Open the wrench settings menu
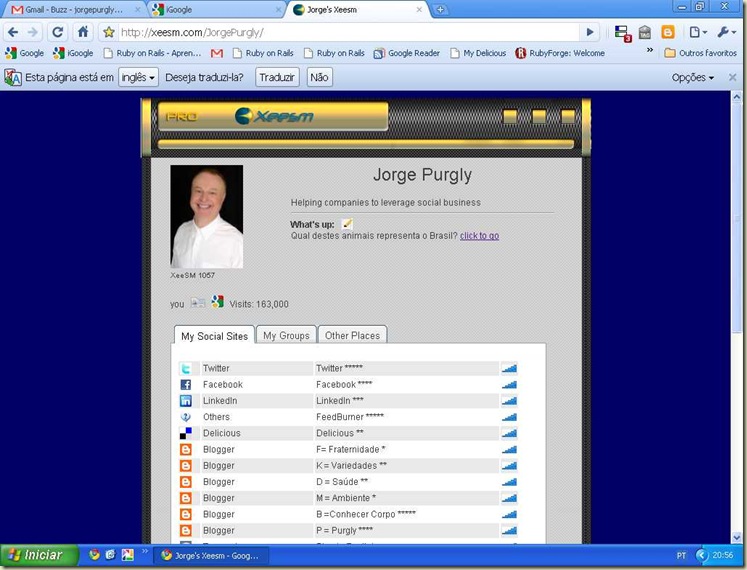The width and height of the screenshot is (747, 570). point(726,32)
